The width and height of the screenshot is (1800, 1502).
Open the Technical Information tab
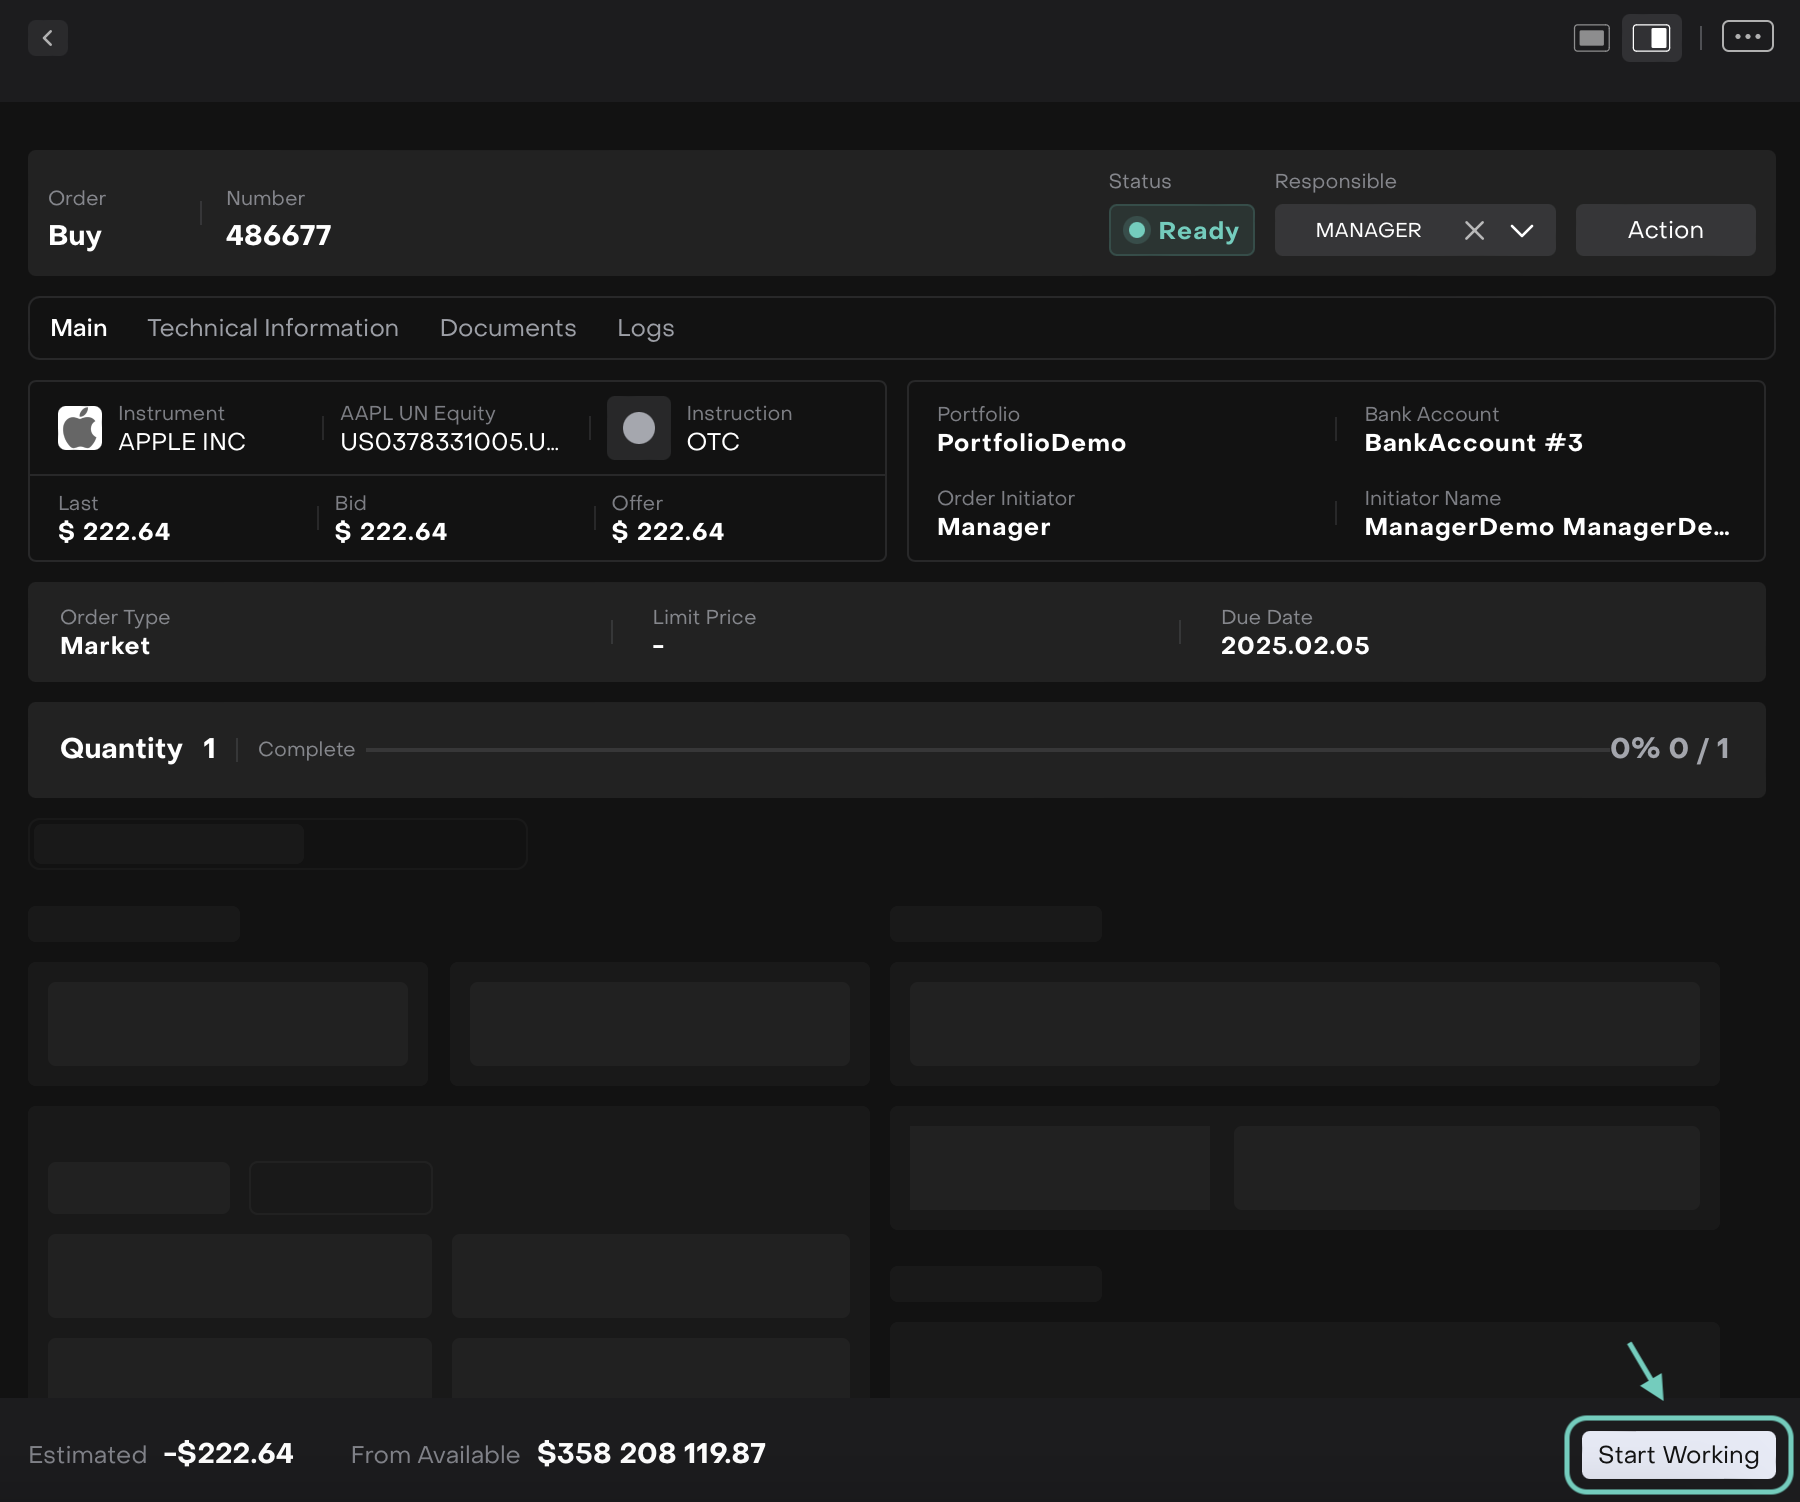pyautogui.click(x=273, y=328)
